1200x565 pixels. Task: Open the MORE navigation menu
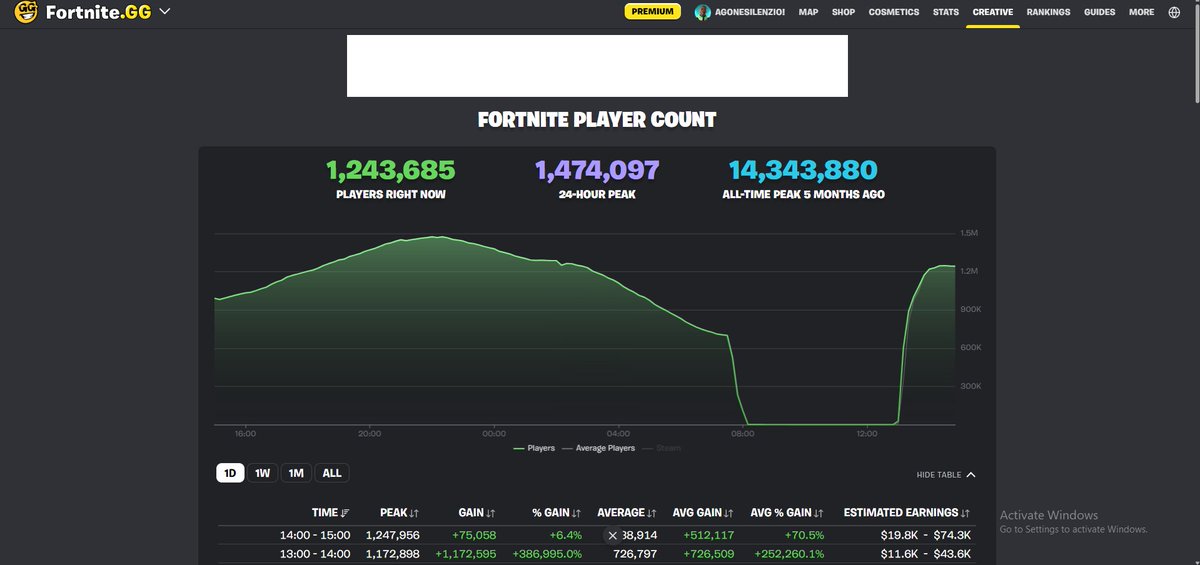[x=1141, y=12]
